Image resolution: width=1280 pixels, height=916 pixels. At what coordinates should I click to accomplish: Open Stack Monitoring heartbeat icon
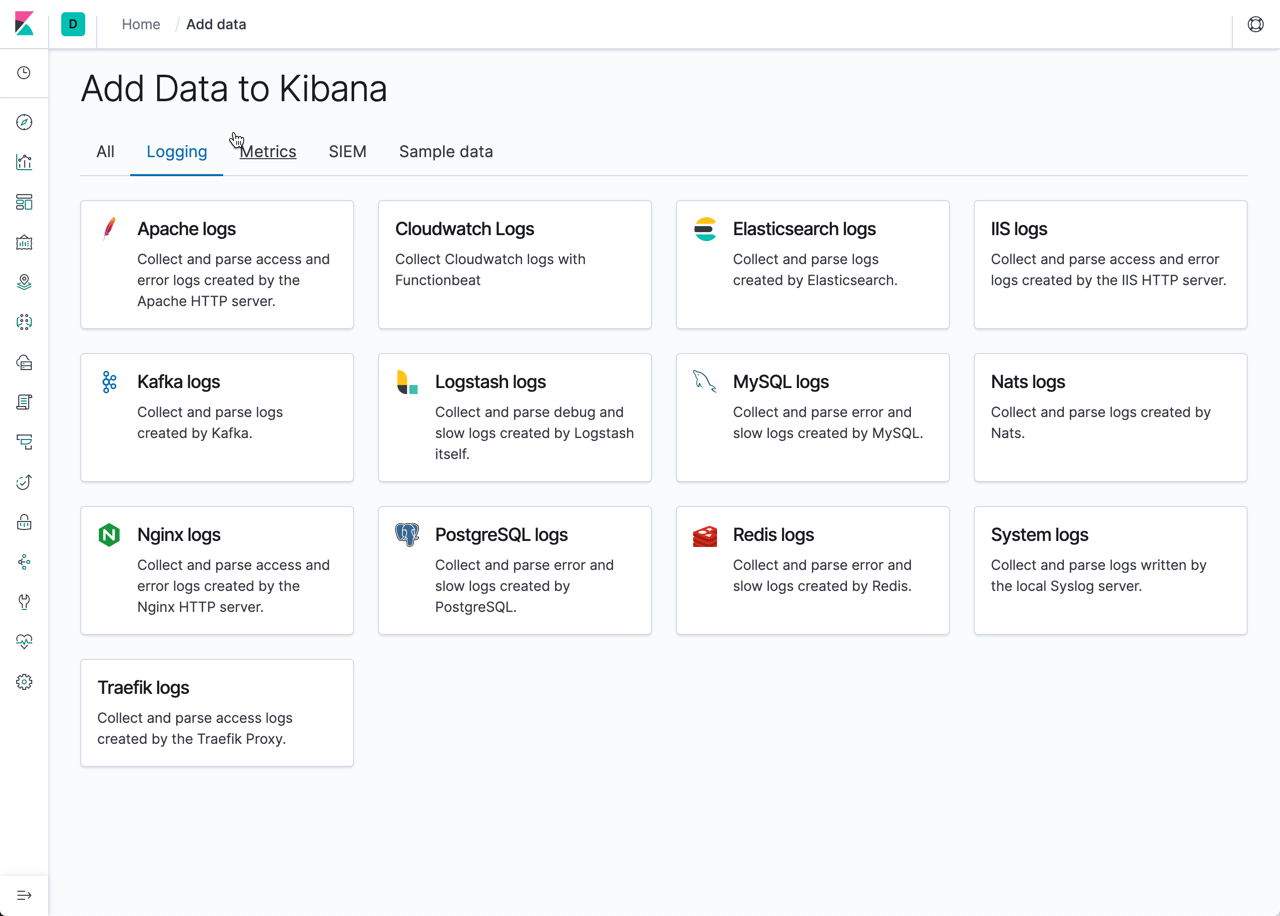23,641
